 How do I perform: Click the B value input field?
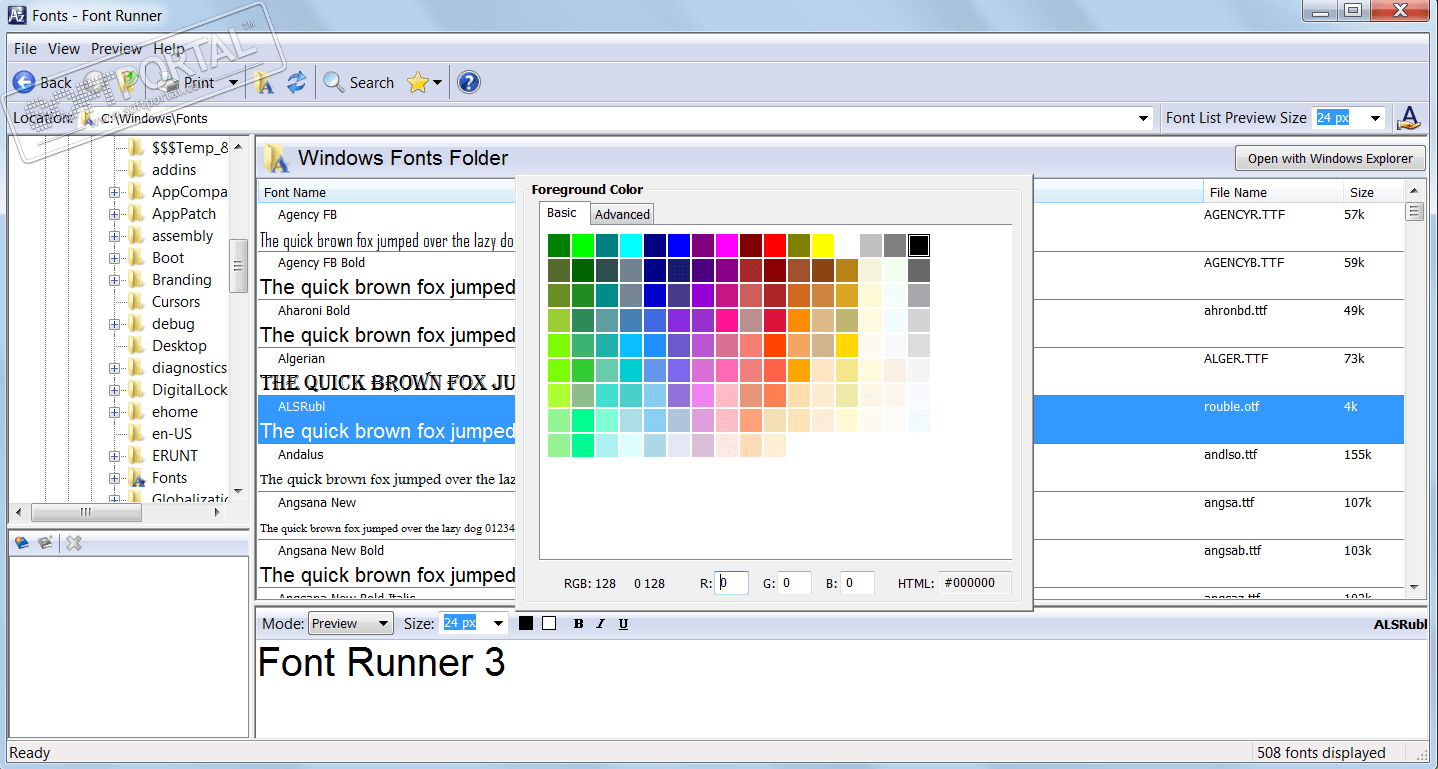pos(857,583)
